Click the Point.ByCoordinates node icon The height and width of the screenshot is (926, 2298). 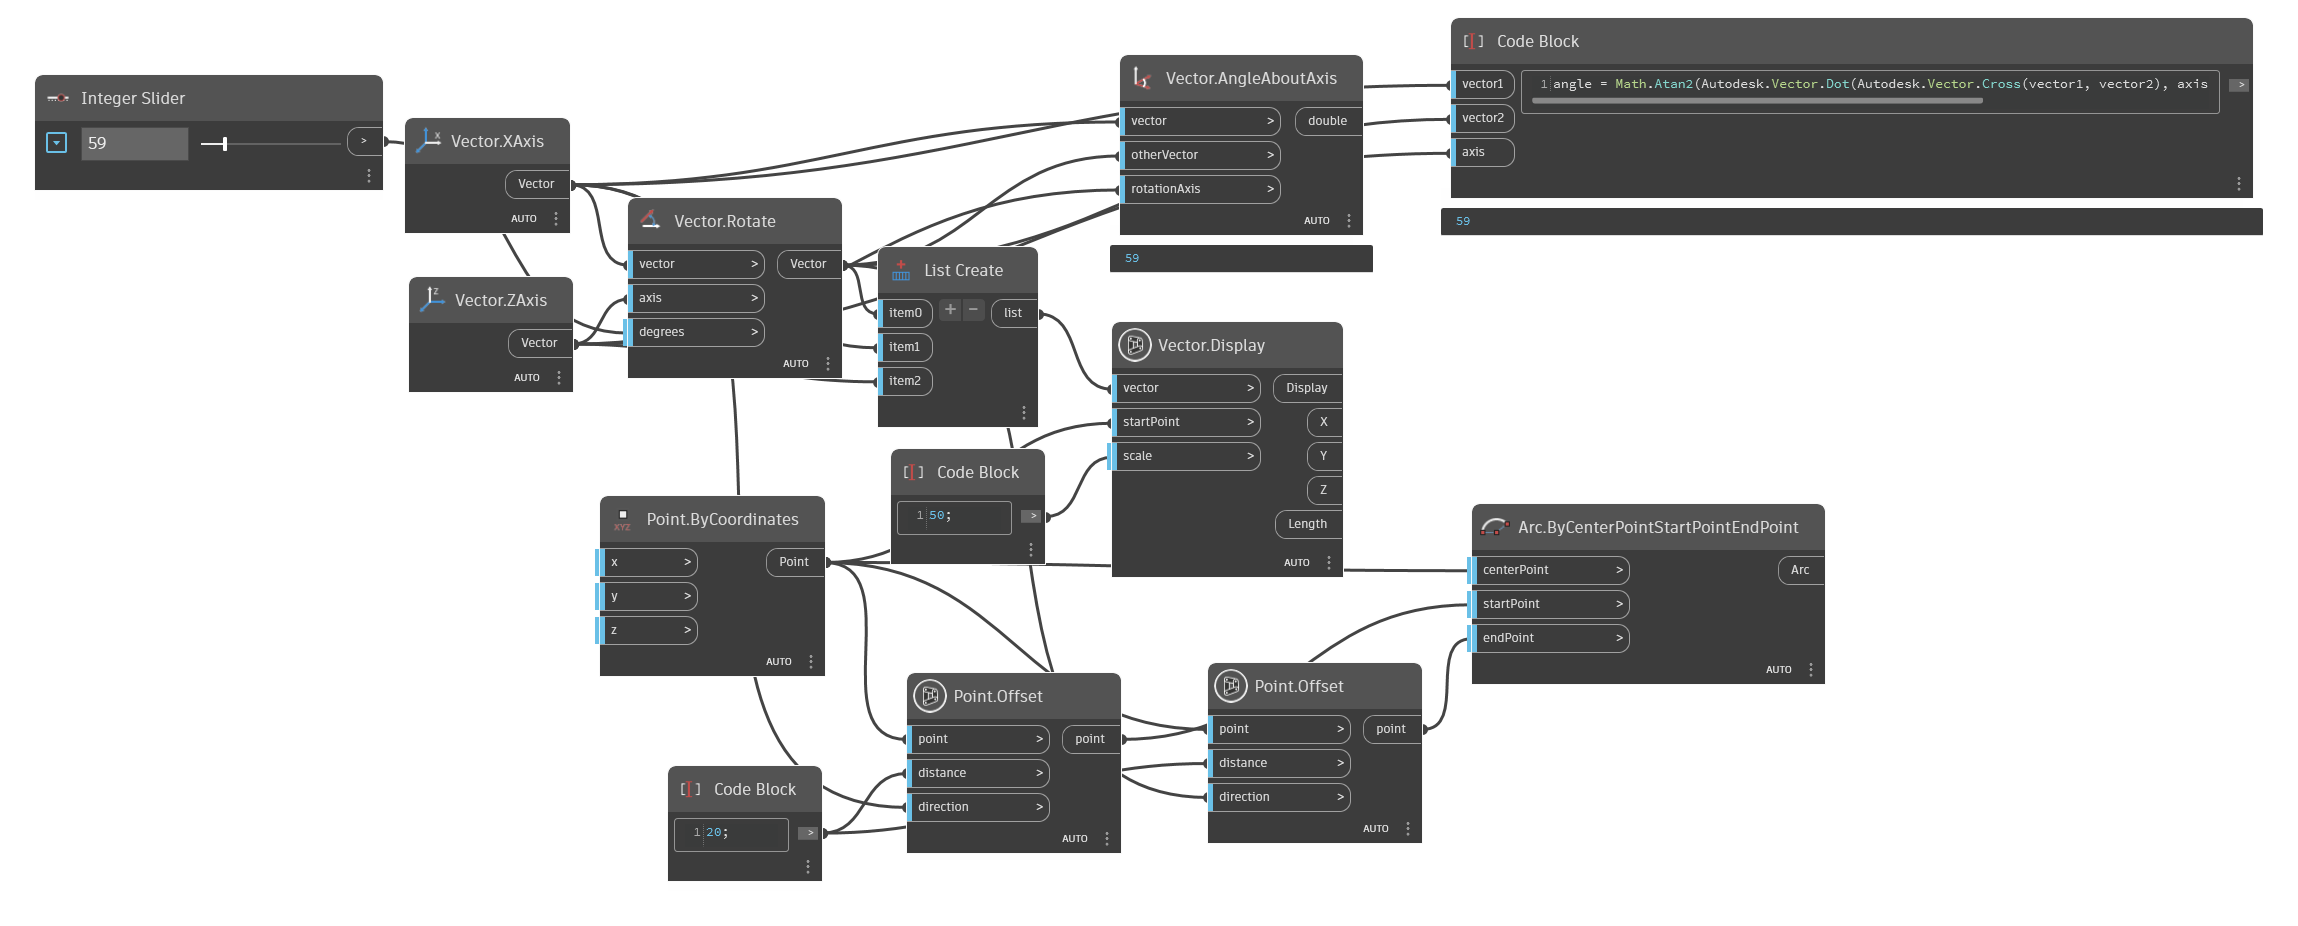[622, 520]
